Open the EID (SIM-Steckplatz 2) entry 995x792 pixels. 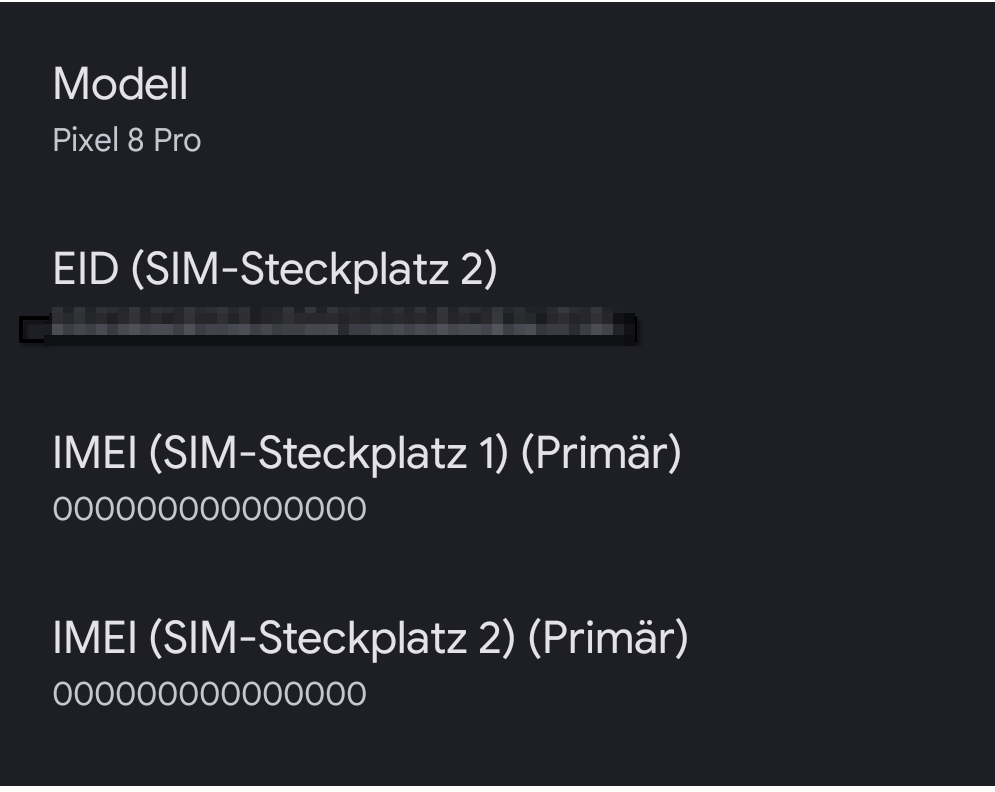click(x=274, y=270)
